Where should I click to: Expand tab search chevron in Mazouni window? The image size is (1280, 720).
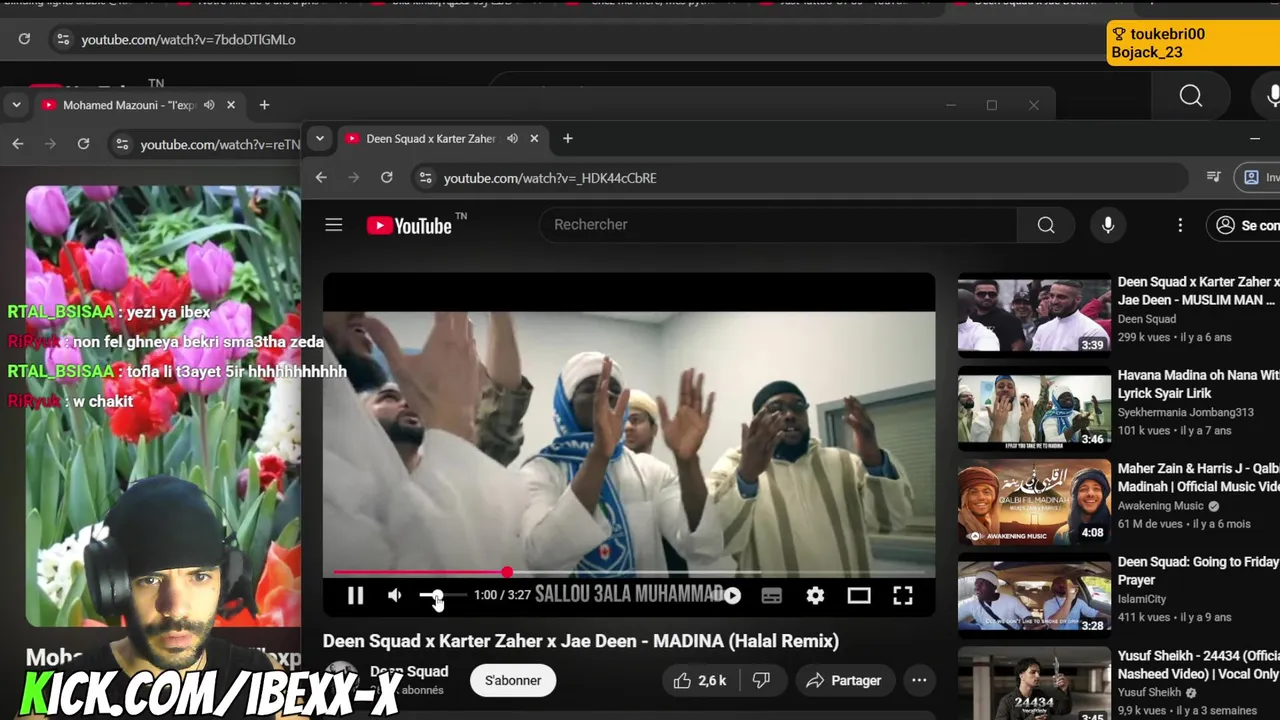point(17,105)
